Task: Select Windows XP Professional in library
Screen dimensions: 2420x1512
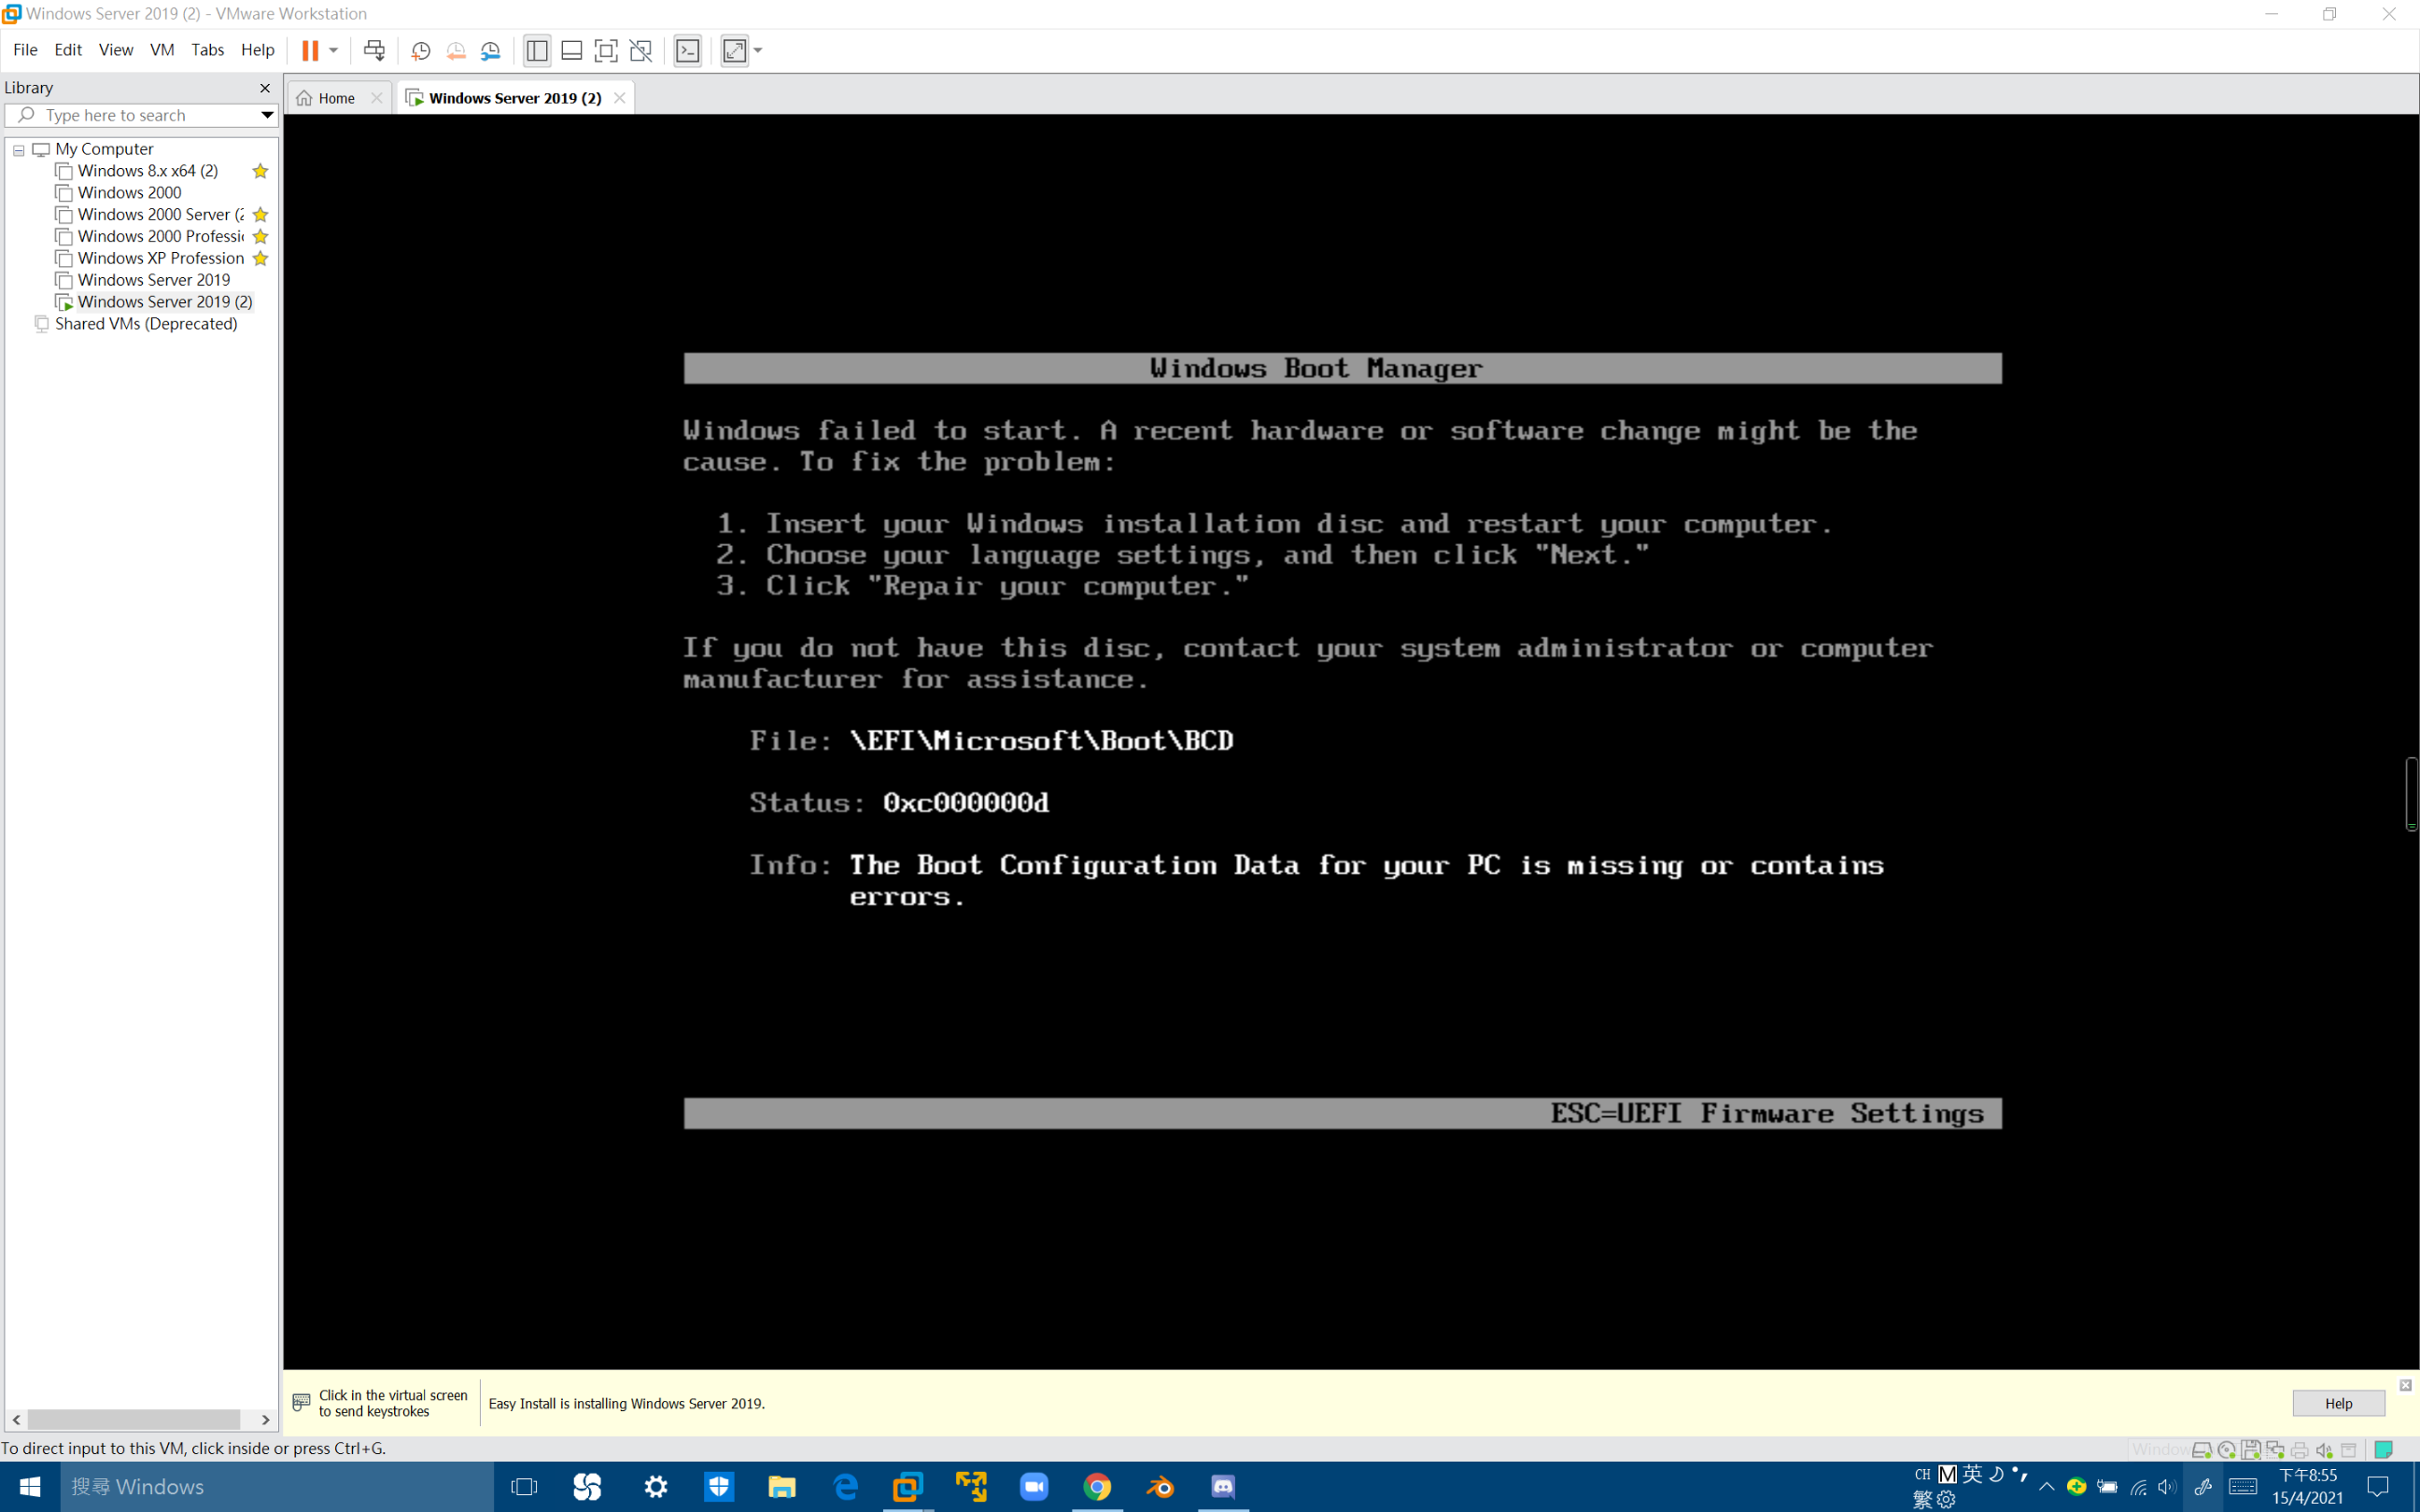Action: 160,258
